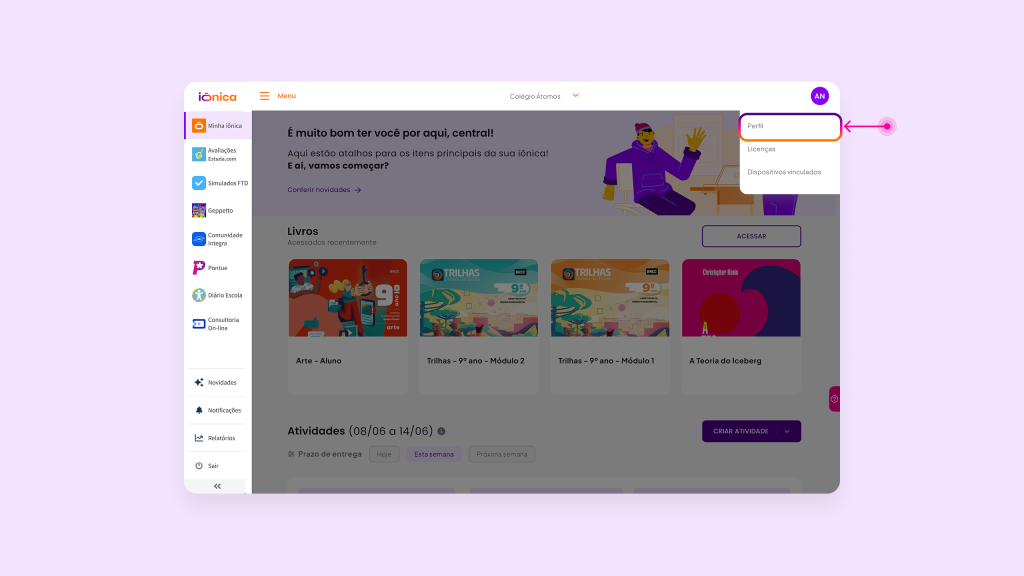
Task: Expand the Colégio Átomos school dropdown
Action: [575, 95]
